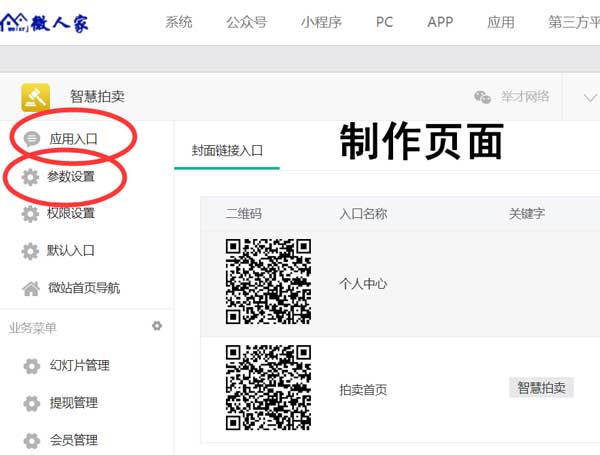The image size is (600, 455).
Task: Open the 公众号 top menu
Action: (x=247, y=22)
